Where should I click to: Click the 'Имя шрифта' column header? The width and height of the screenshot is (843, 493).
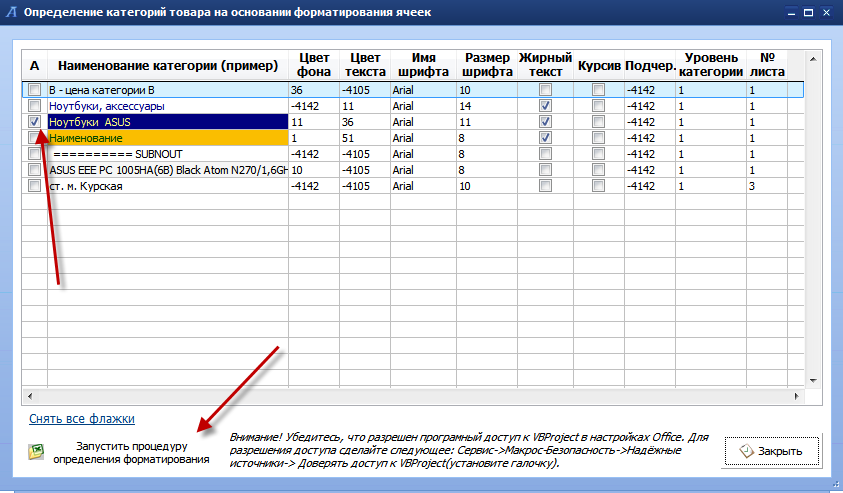pos(423,65)
